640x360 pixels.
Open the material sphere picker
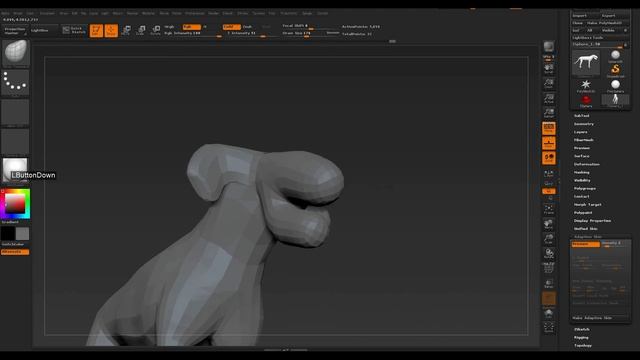point(16,170)
